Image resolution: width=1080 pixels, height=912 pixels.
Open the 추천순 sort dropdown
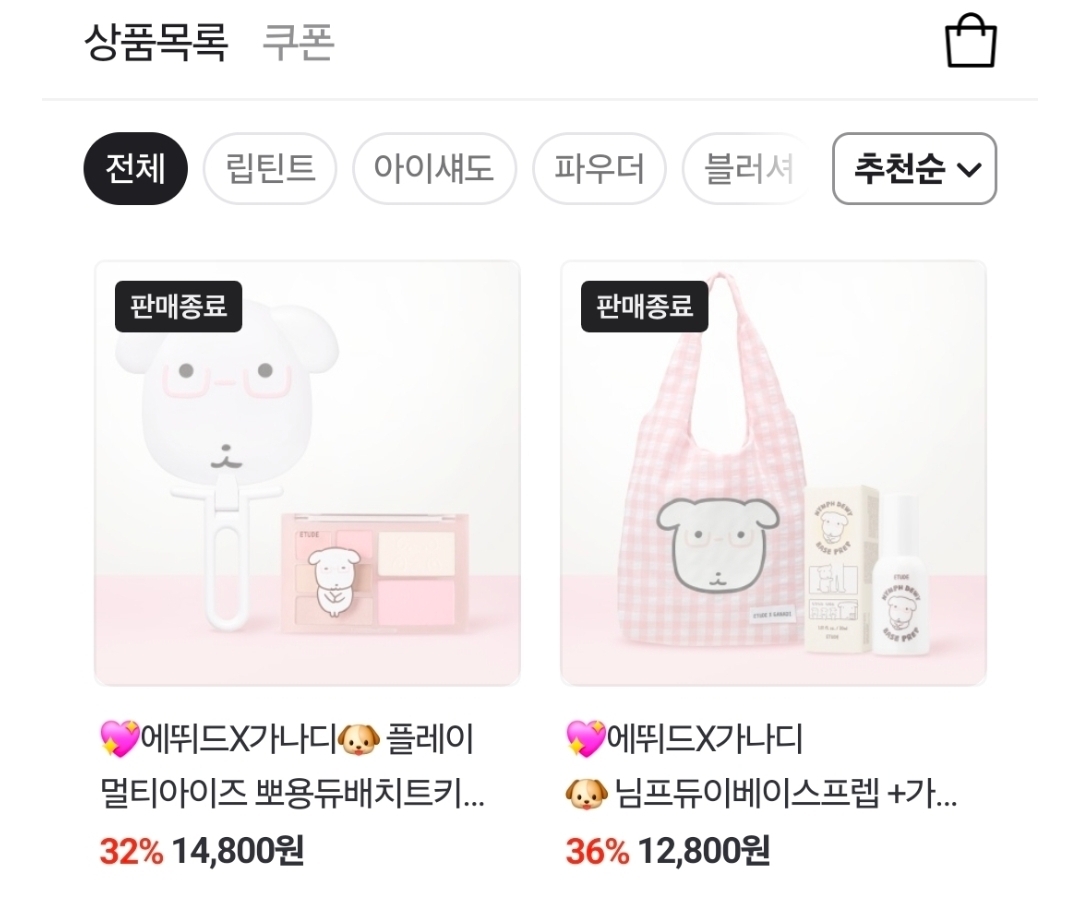point(914,169)
